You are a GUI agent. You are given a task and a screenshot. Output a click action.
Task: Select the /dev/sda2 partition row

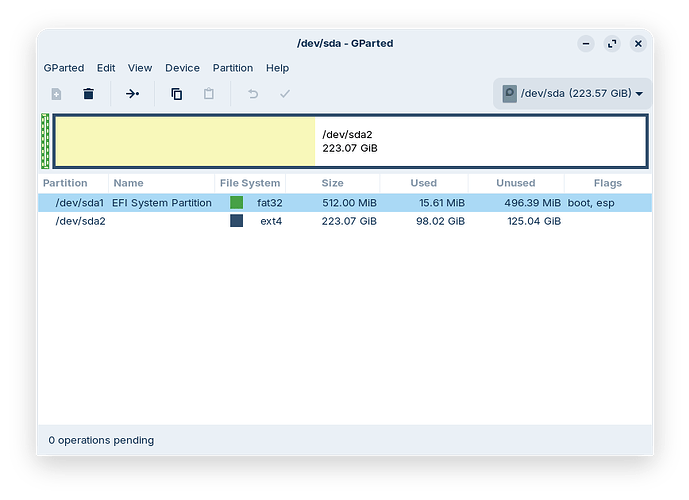tap(345, 221)
